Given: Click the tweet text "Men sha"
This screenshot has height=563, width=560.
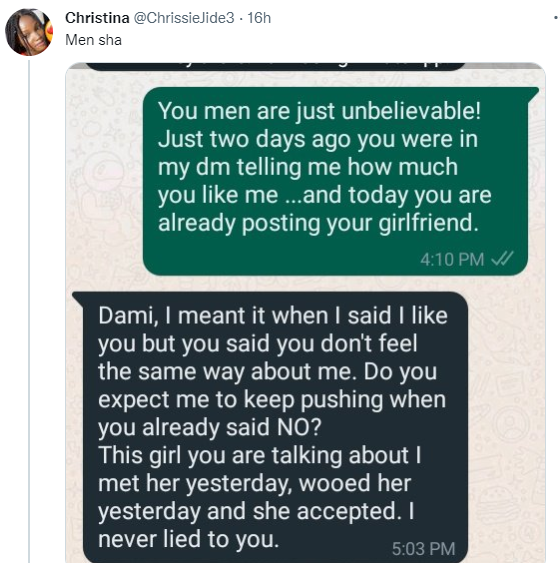Looking at the screenshot, I should (93, 40).
